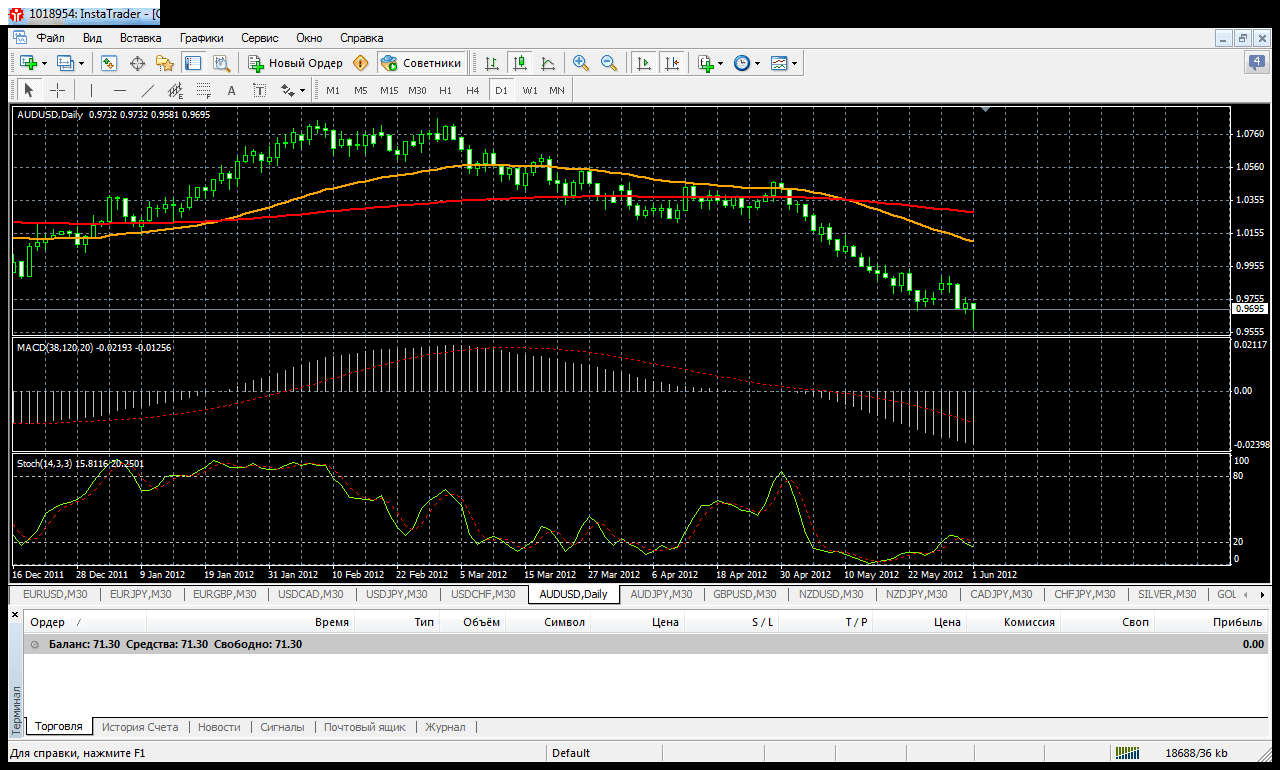Open the История Счета terminal tab
The width and height of the screenshot is (1280, 770).
[140, 727]
